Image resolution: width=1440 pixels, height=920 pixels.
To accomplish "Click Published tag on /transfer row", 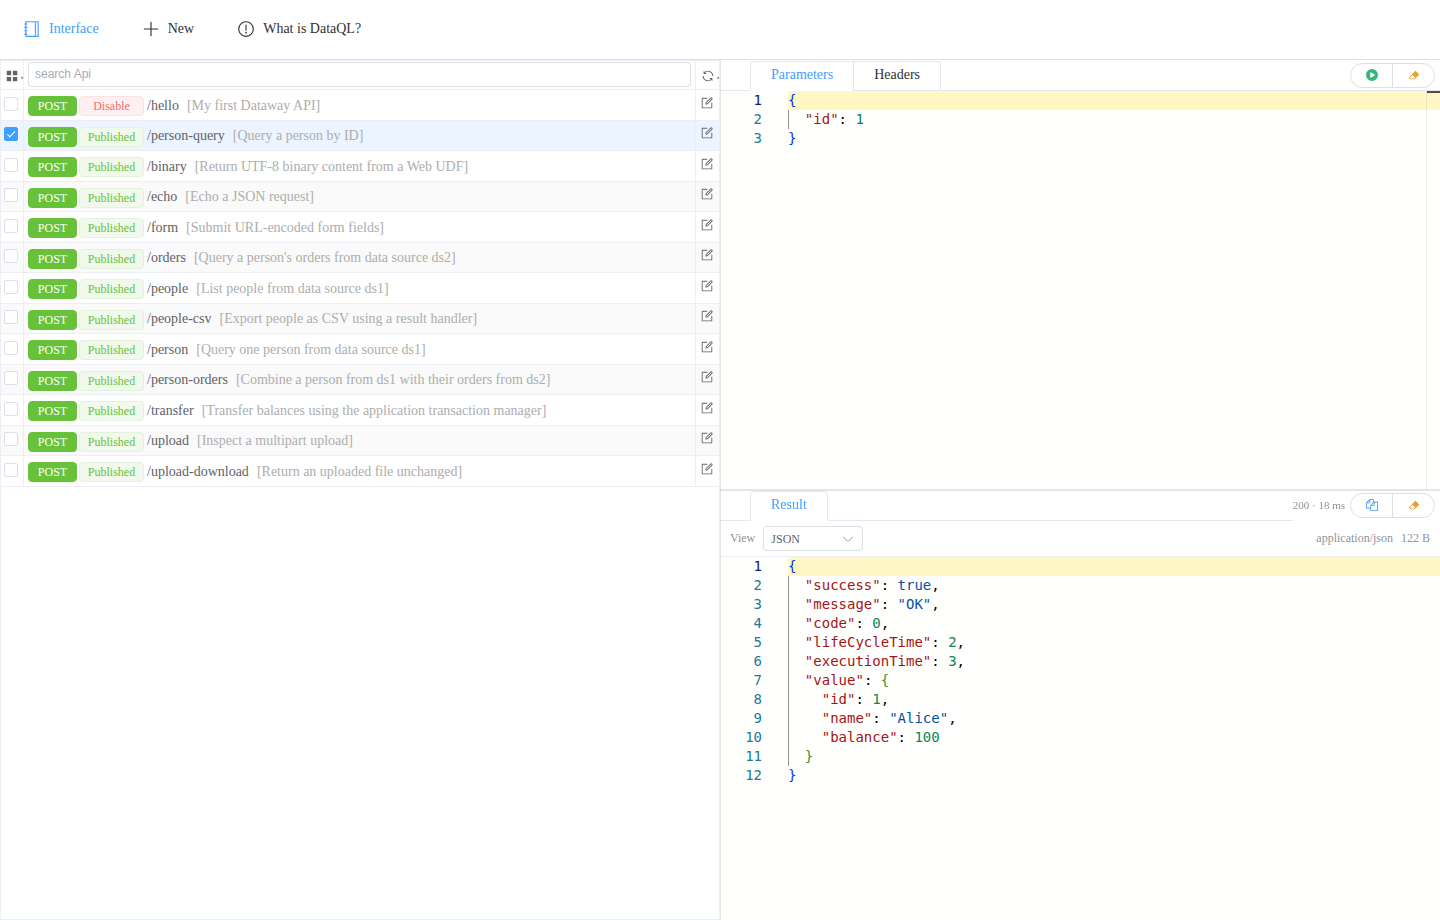I will pyautogui.click(x=111, y=411).
